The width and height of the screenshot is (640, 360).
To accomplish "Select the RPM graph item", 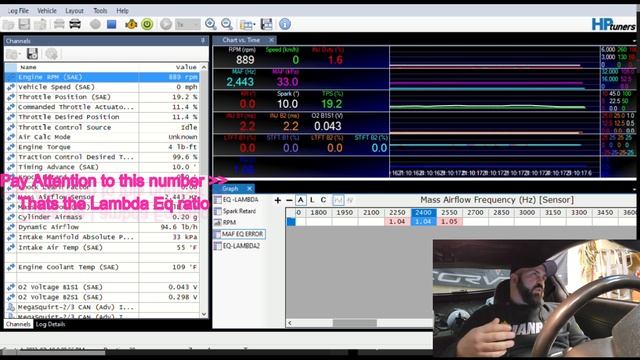I will click(225, 222).
